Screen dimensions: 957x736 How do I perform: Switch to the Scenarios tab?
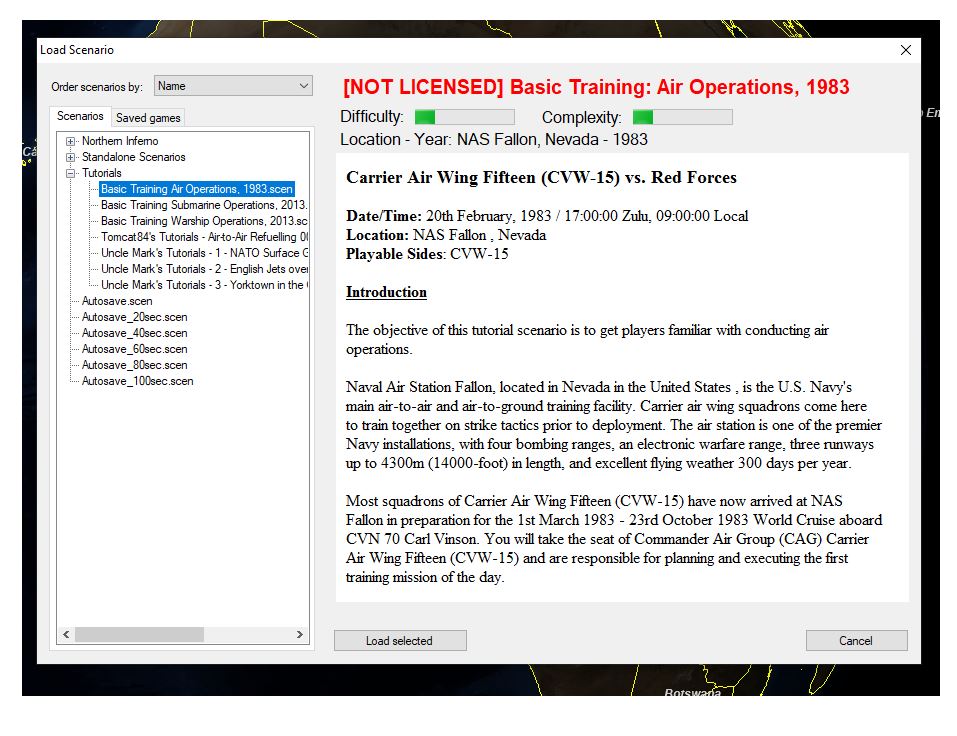coord(80,116)
